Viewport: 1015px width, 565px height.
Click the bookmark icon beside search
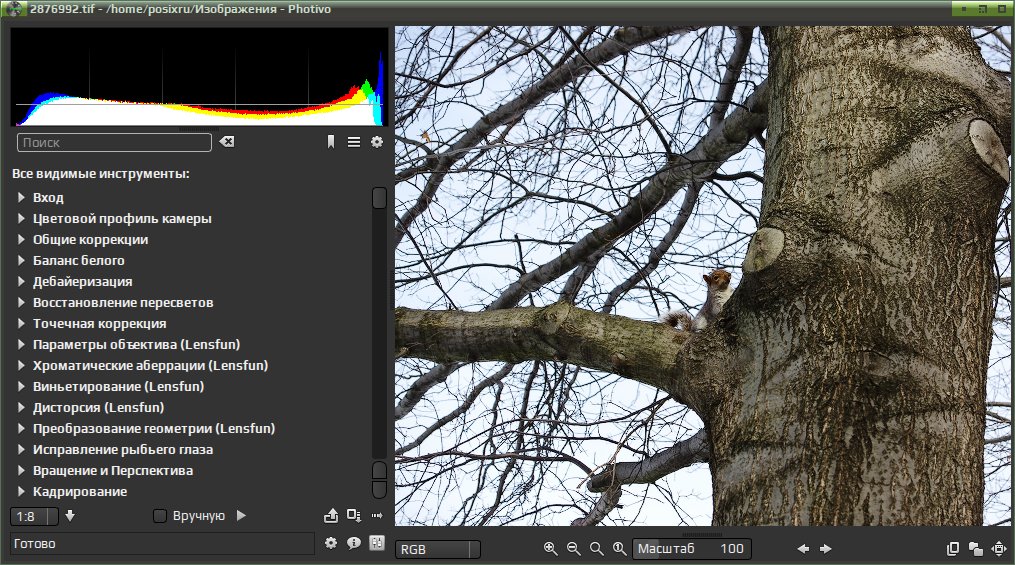click(x=331, y=142)
